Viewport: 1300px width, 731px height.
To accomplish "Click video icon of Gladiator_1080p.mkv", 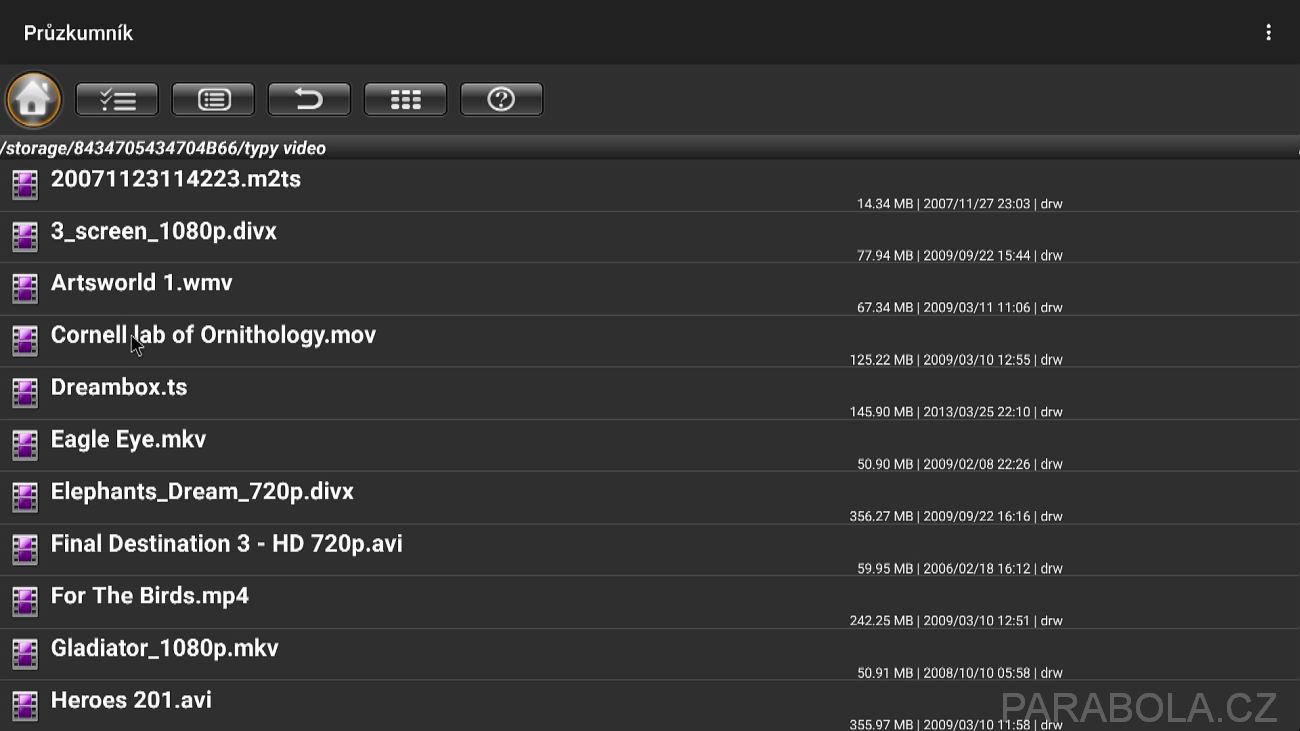I will point(25,653).
